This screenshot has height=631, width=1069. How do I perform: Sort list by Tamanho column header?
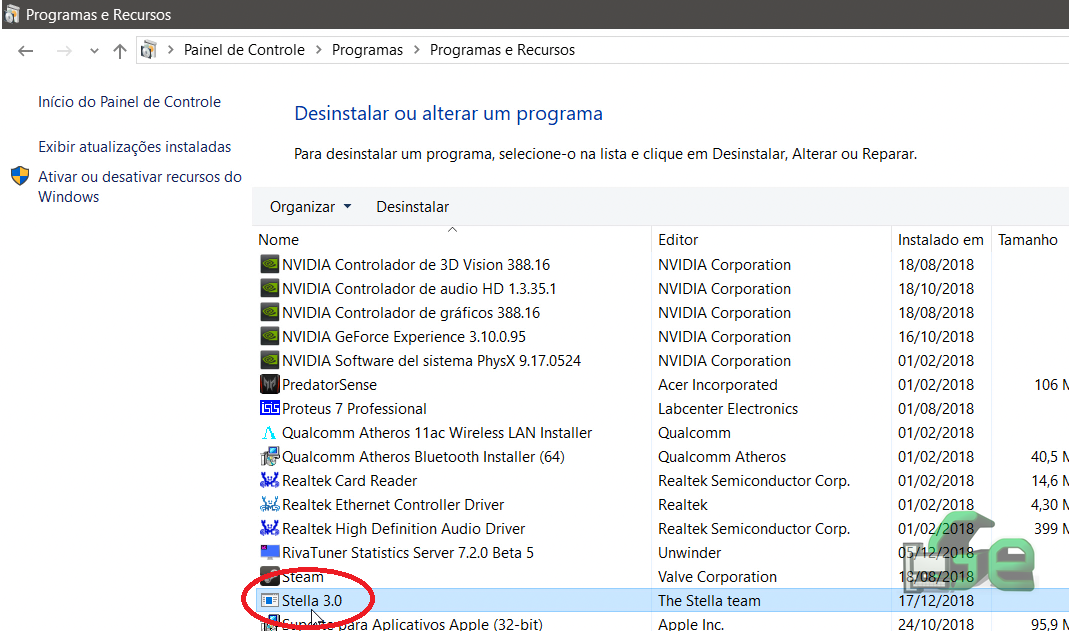pyautogui.click(x=1030, y=239)
